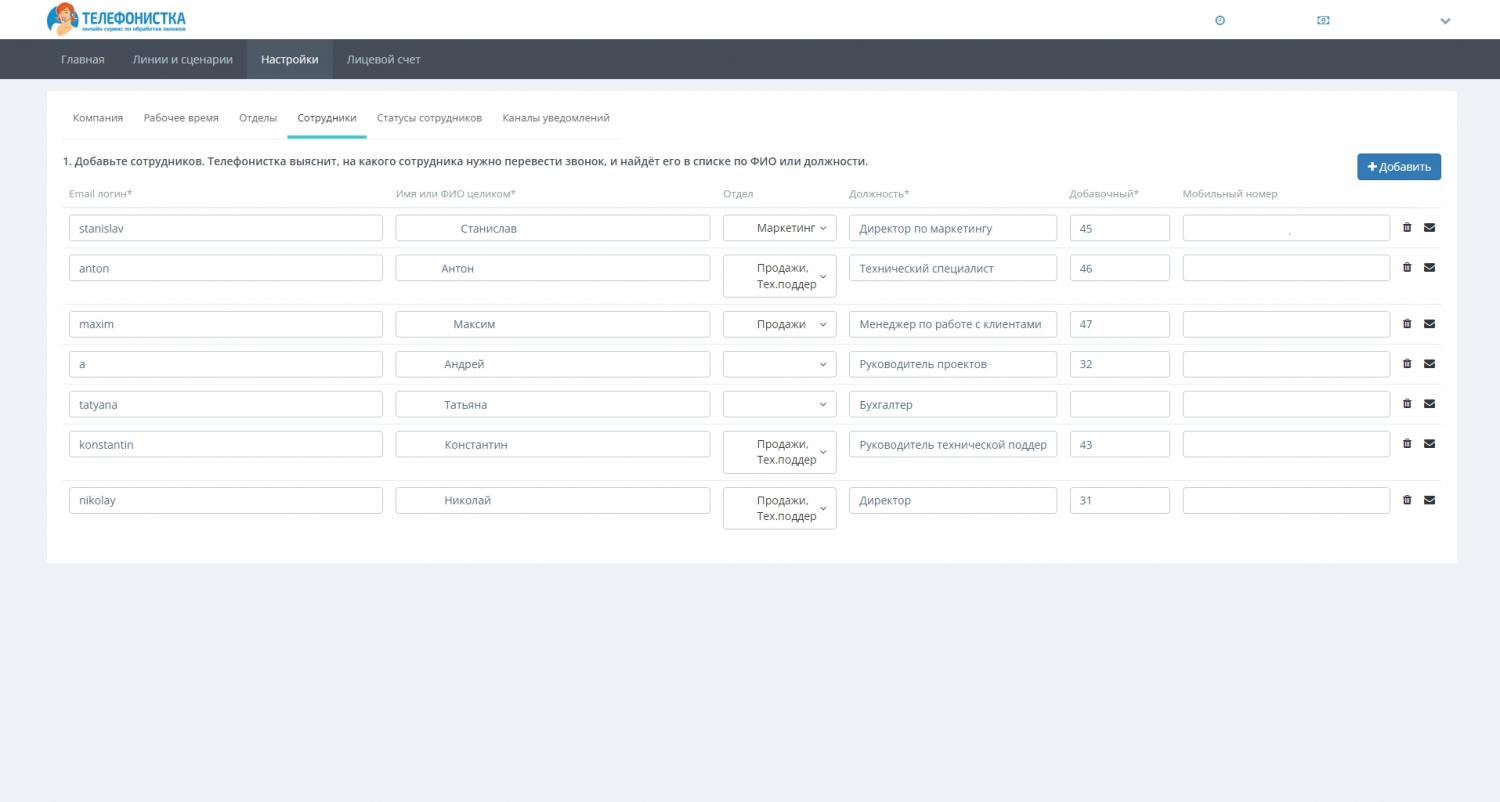Expand empty department dropdown for Татьяна
This screenshot has width=1500, height=802.
(x=779, y=404)
